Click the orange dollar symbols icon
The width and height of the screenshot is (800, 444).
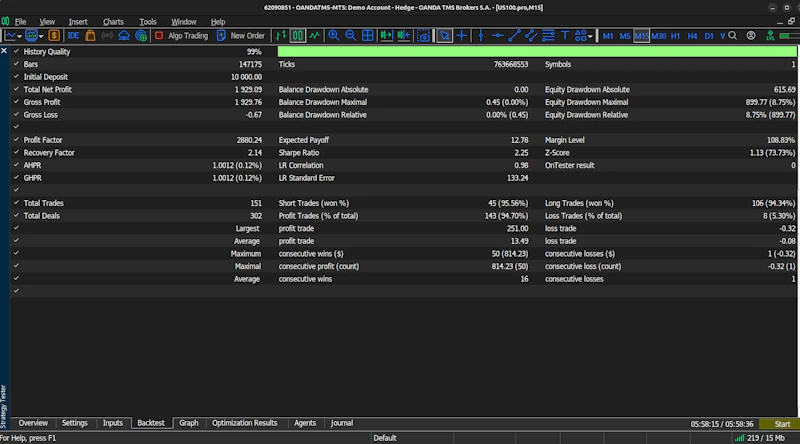(x=54, y=36)
